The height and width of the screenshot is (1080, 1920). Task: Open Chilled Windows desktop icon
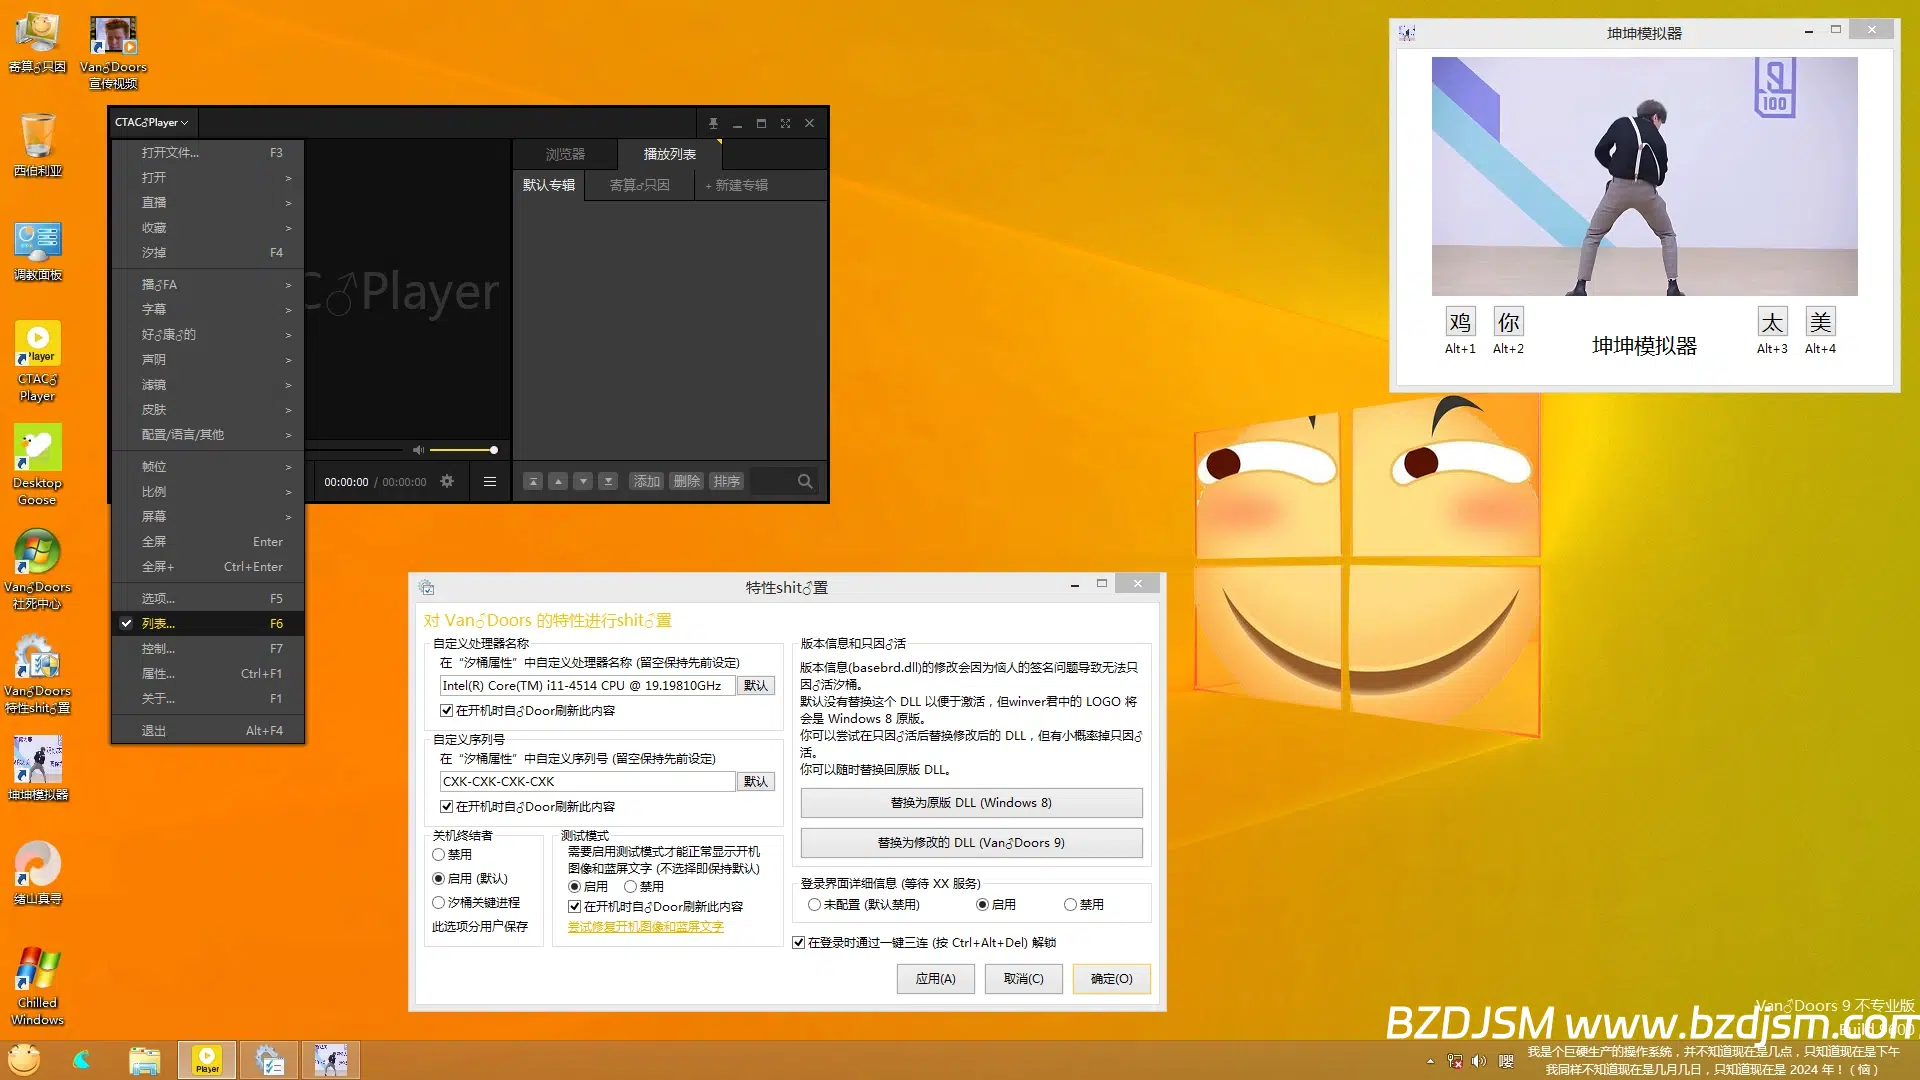pyautogui.click(x=38, y=985)
